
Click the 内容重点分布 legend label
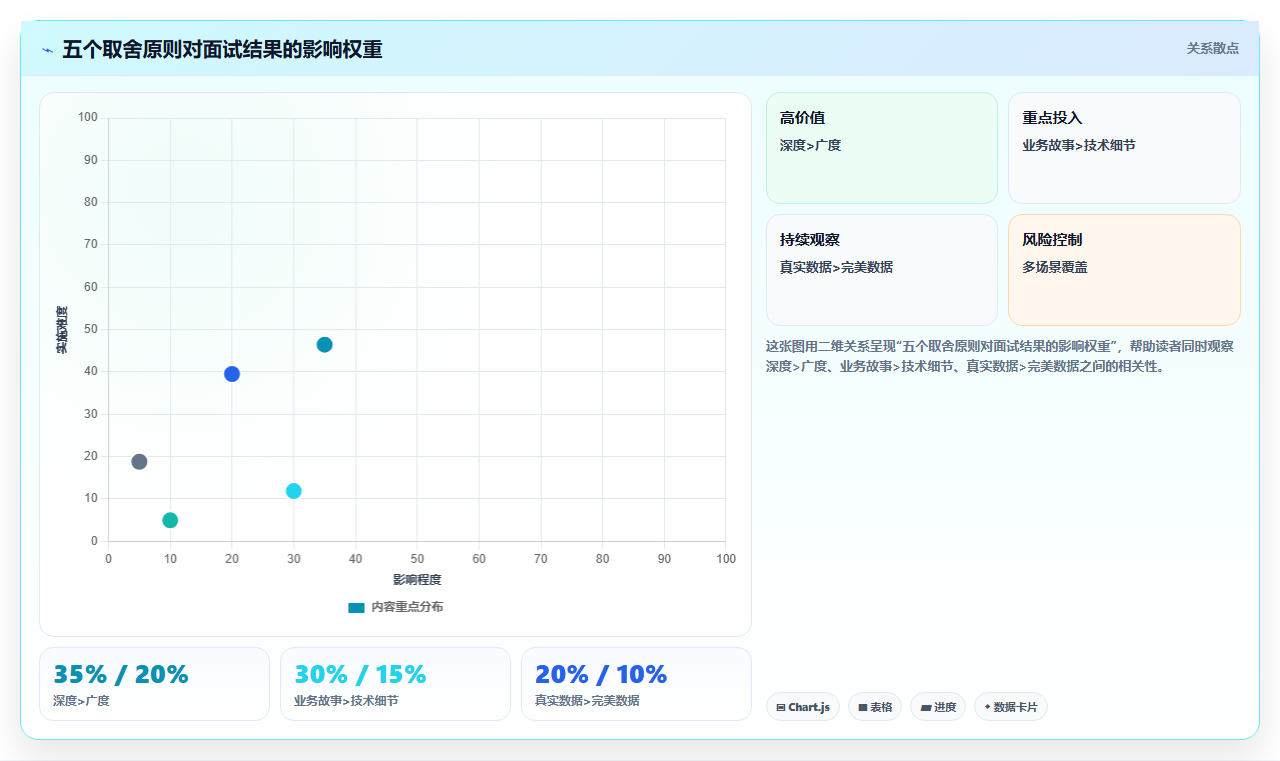tap(407, 607)
